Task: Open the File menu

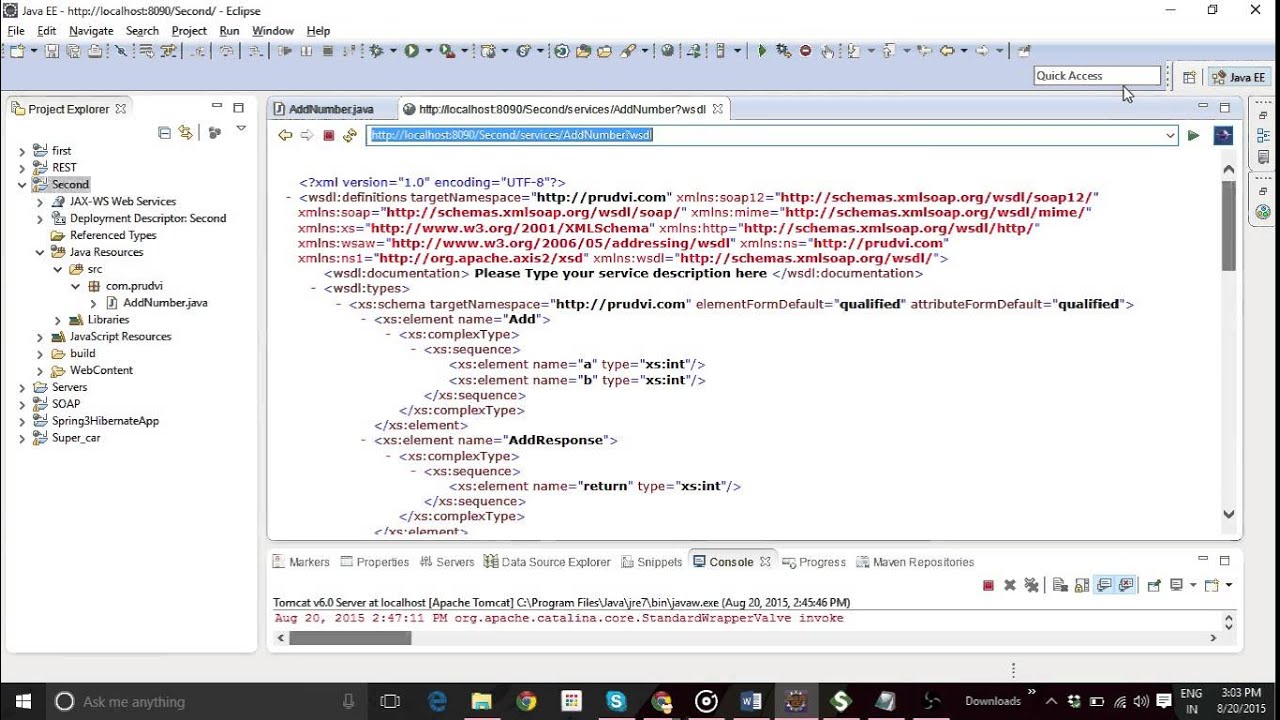Action: (16, 31)
